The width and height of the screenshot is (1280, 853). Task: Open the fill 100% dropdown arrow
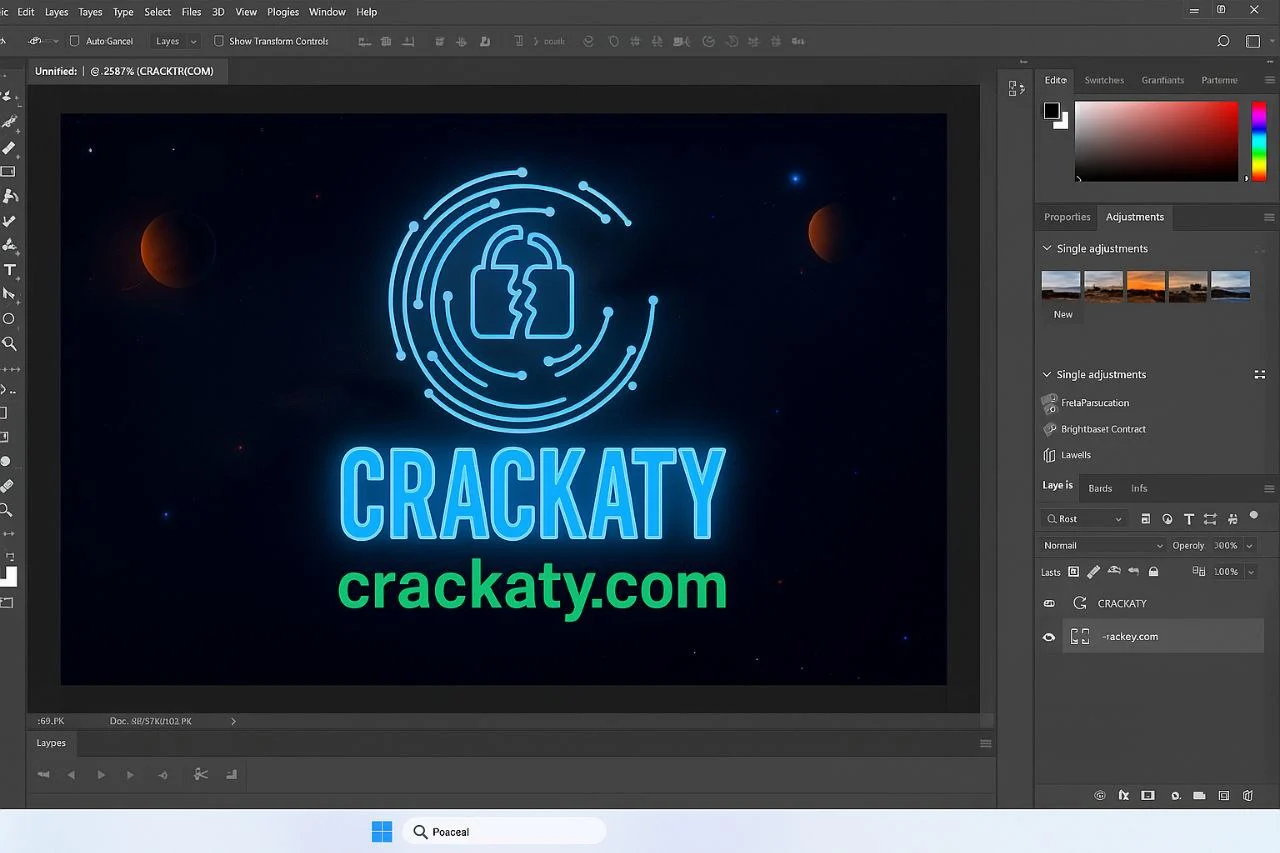[x=1250, y=572]
